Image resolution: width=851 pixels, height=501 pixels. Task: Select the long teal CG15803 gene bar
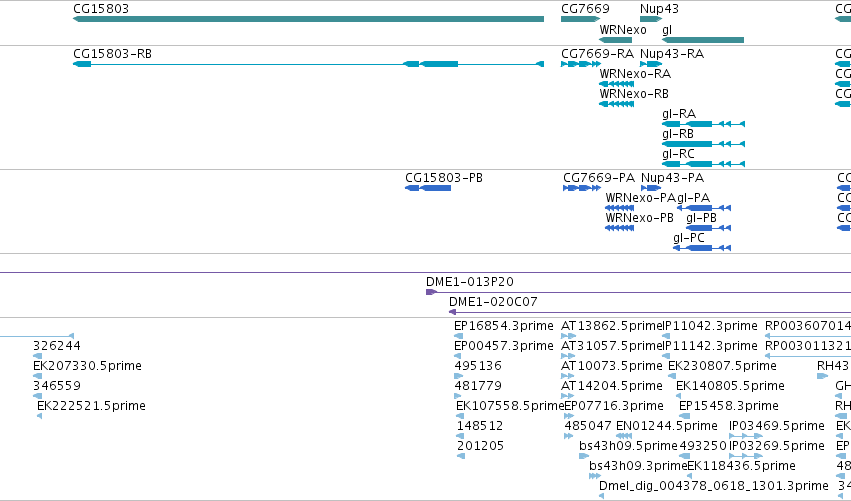[x=308, y=19]
